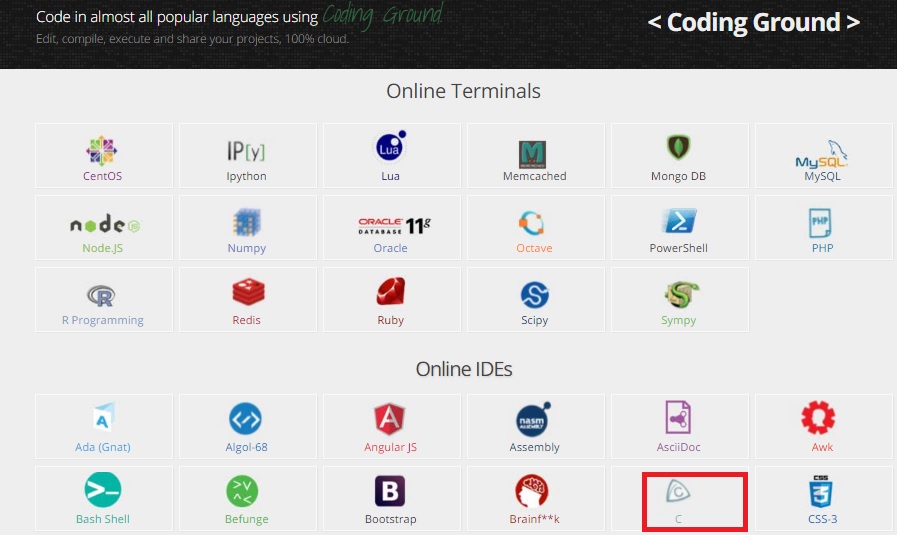This screenshot has height=535, width=897.
Task: Open the Brainf**k brain icon
Action: [531, 490]
